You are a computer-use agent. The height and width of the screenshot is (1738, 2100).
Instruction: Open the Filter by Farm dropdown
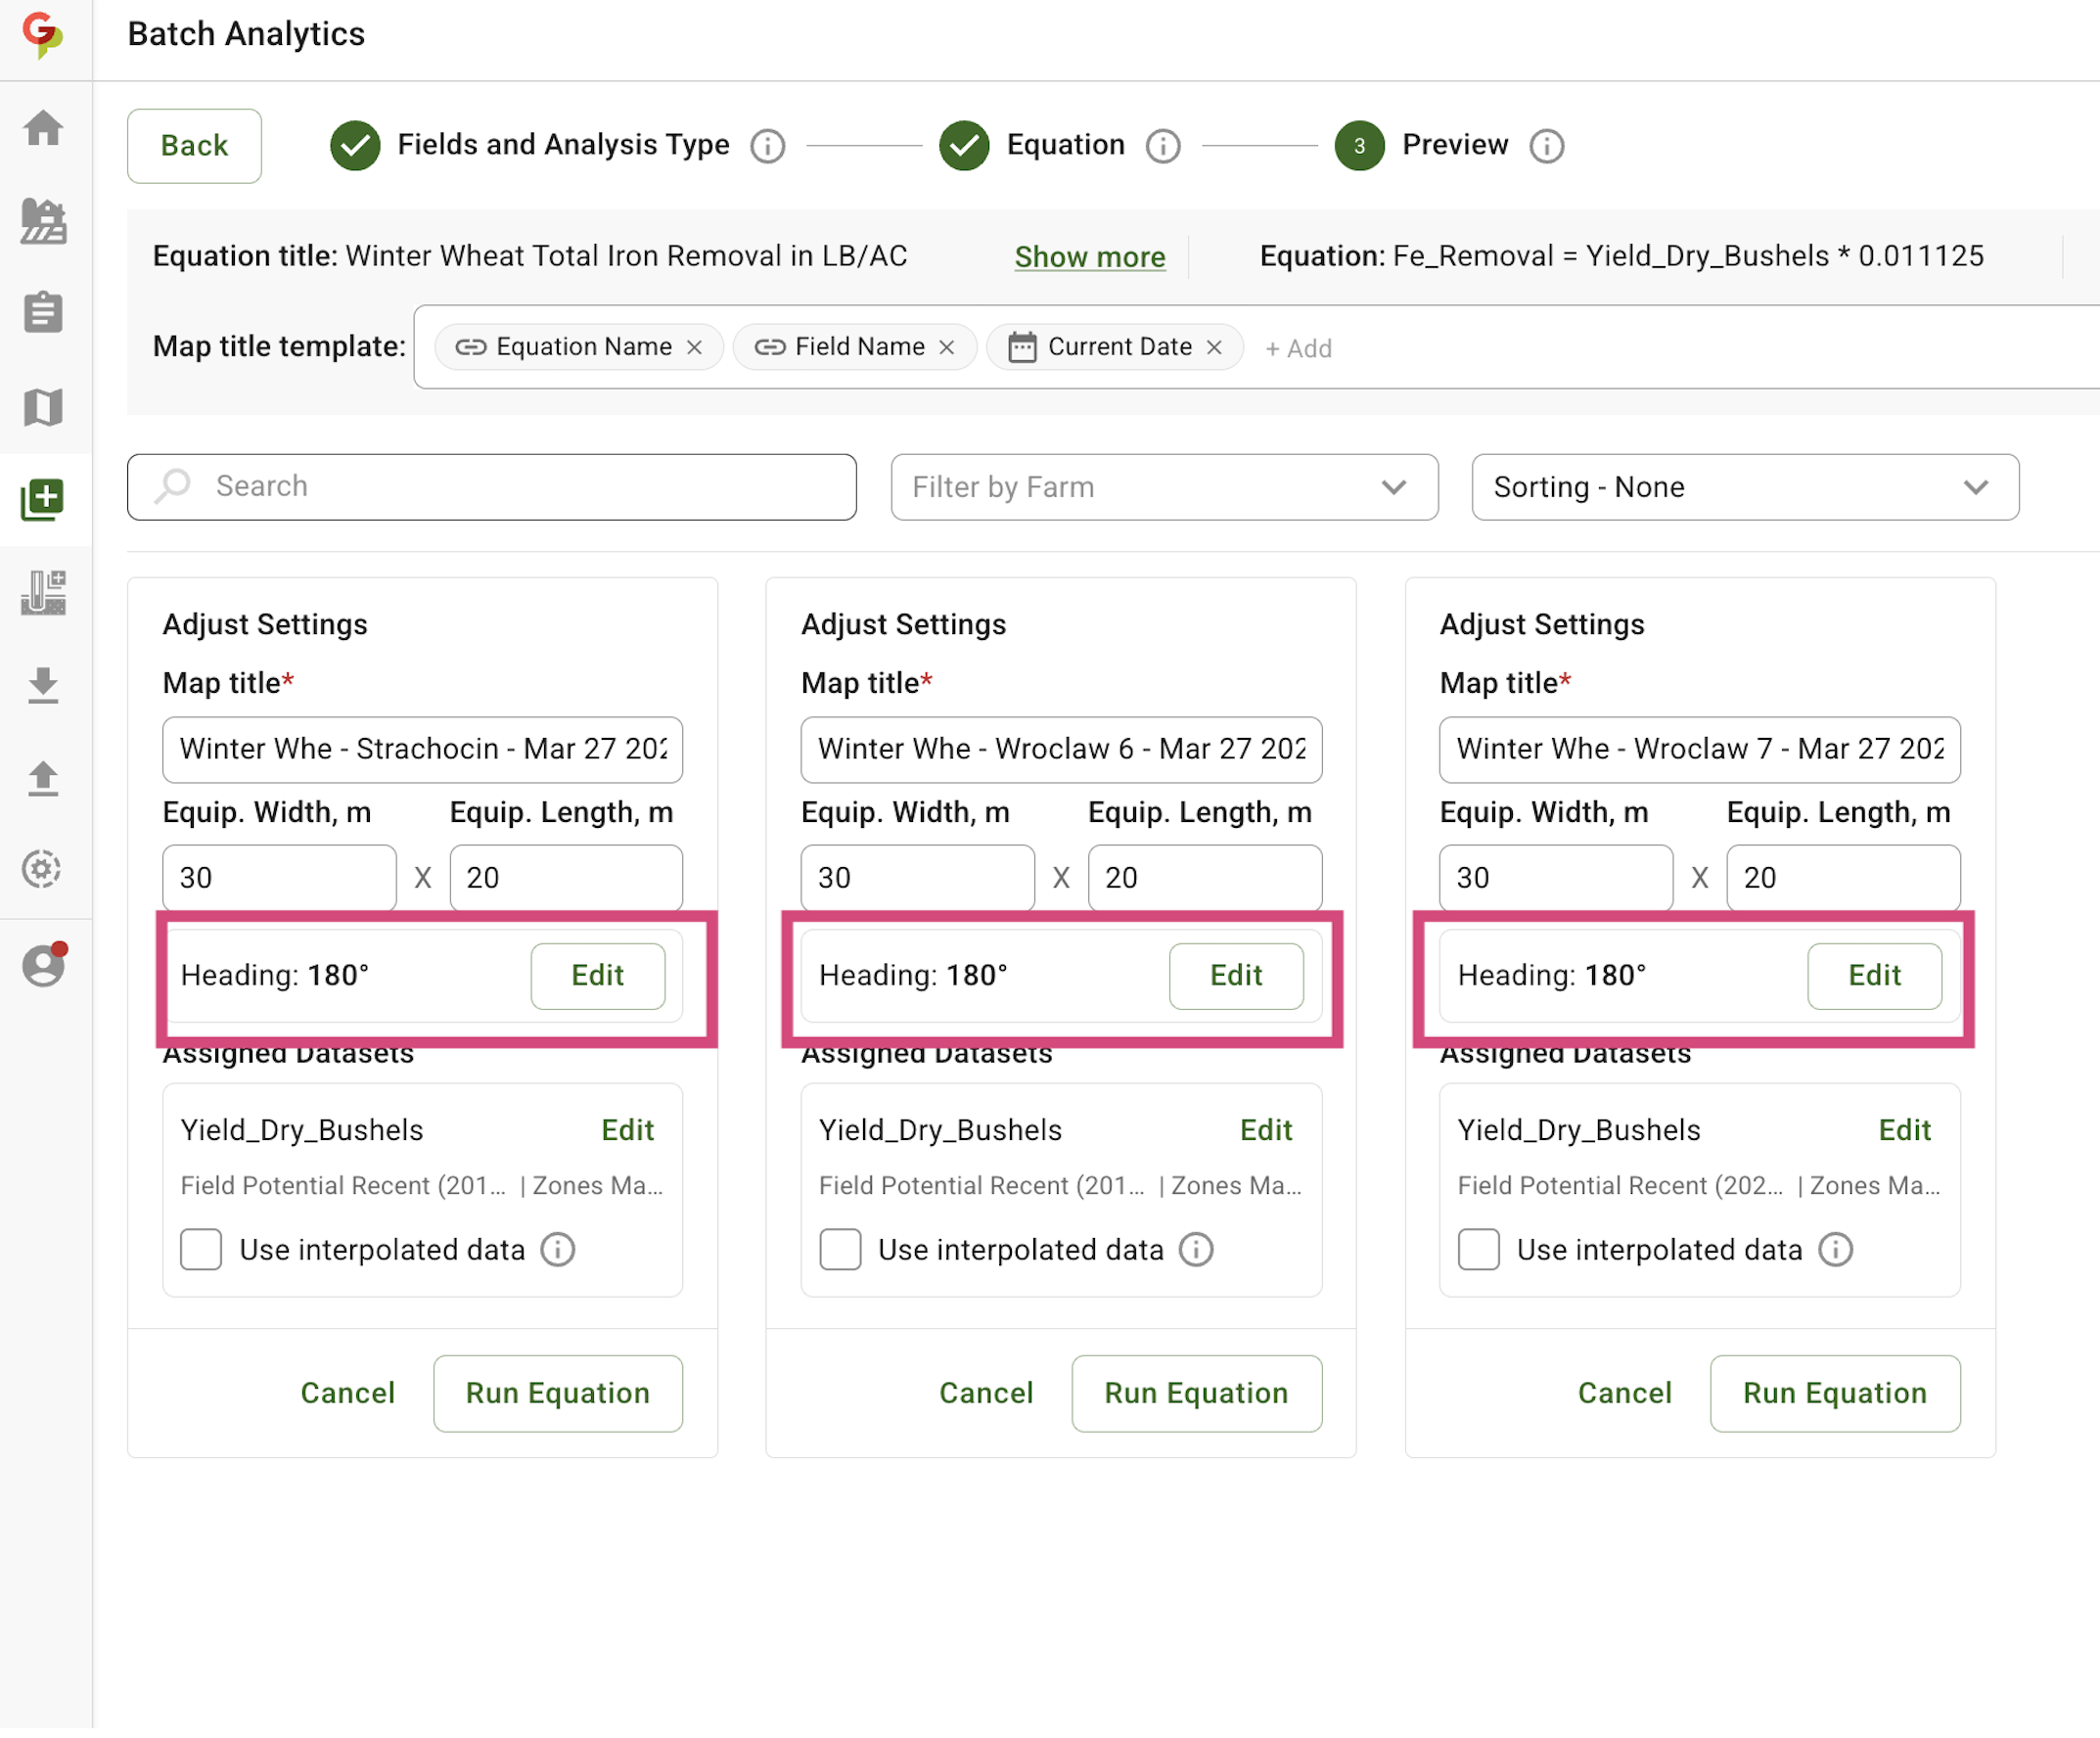coord(1163,487)
